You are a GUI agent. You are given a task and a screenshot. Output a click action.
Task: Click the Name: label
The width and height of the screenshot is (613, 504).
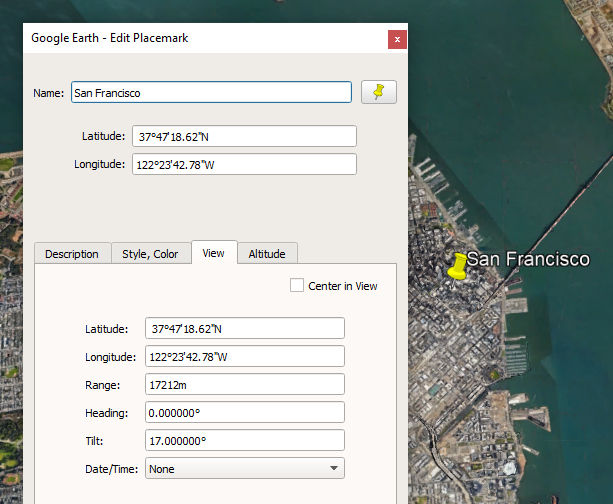[48, 93]
